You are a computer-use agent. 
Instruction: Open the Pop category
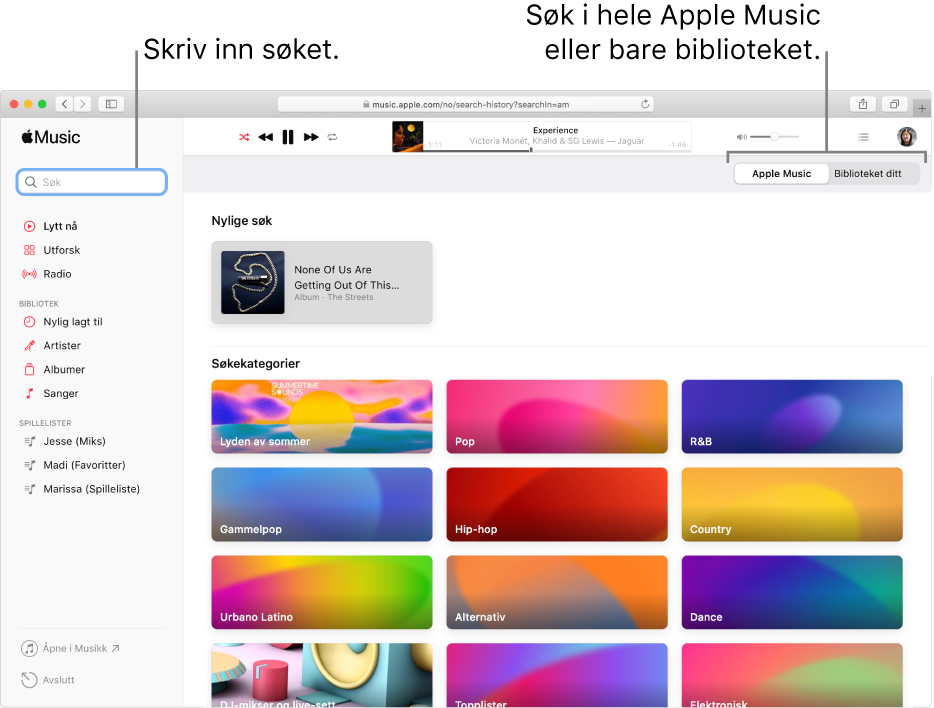[x=557, y=416]
